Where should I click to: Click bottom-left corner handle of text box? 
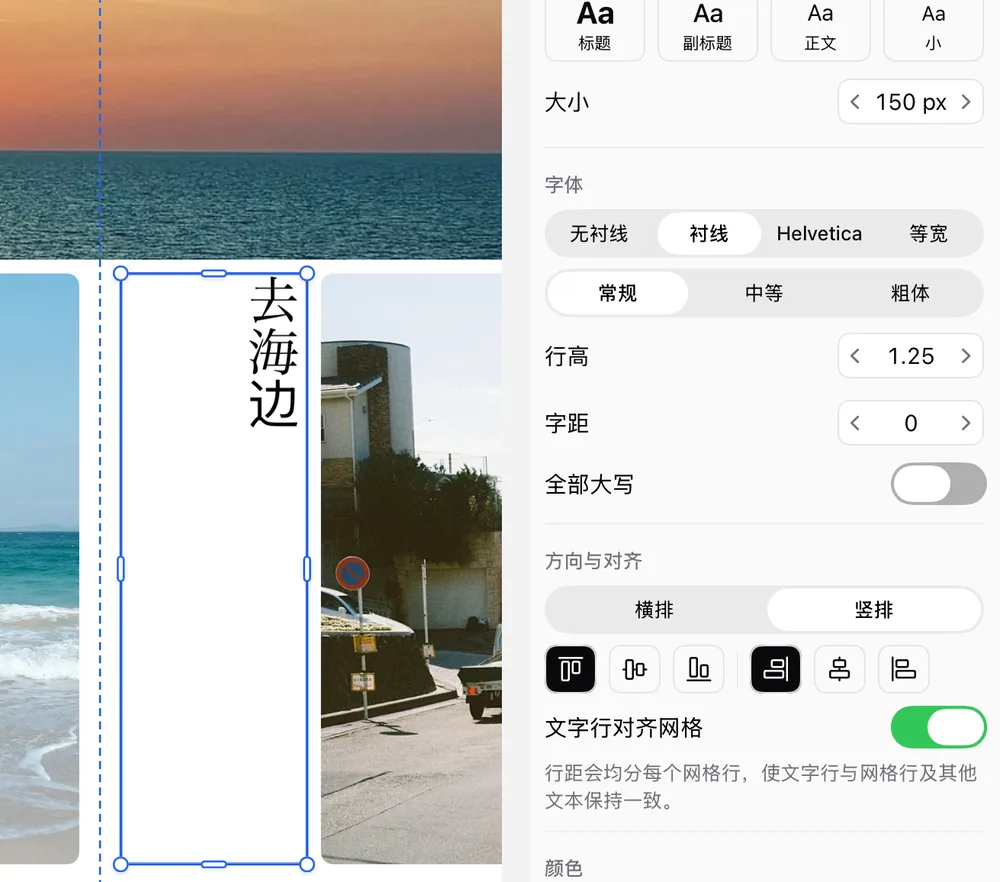(x=121, y=864)
